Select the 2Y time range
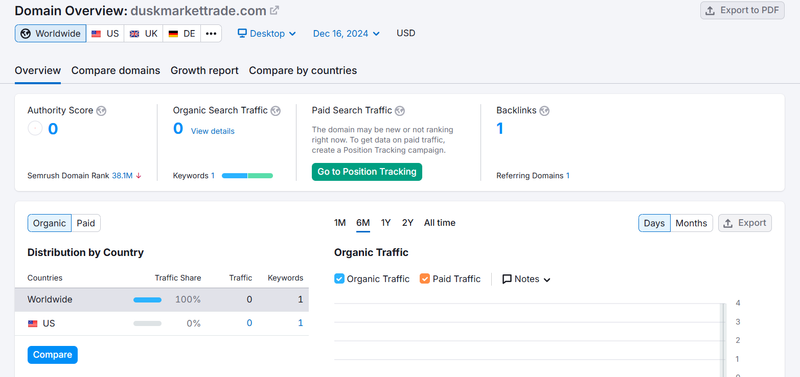Screen dimensions: 800x377 click(408, 223)
